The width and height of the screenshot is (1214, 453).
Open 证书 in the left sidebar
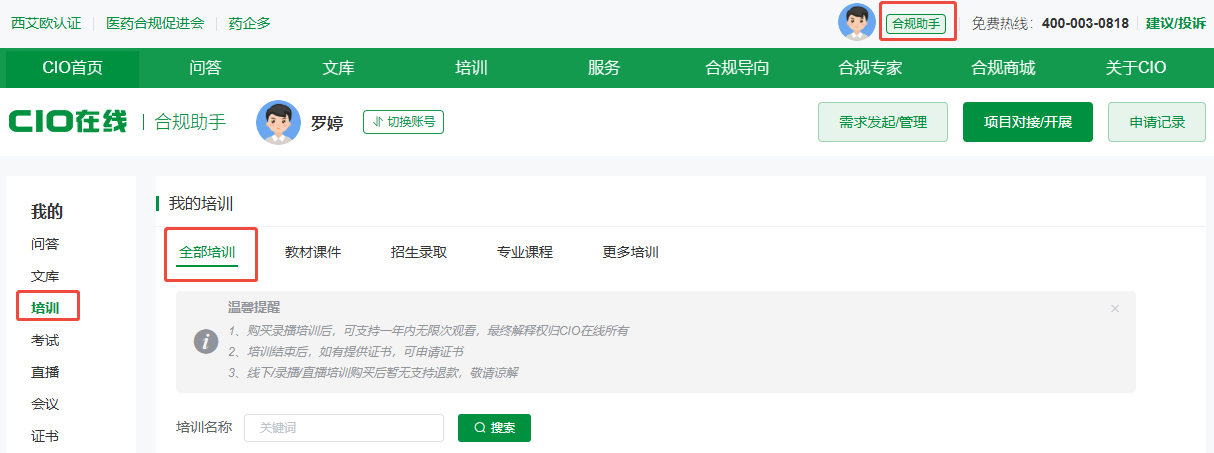point(45,436)
